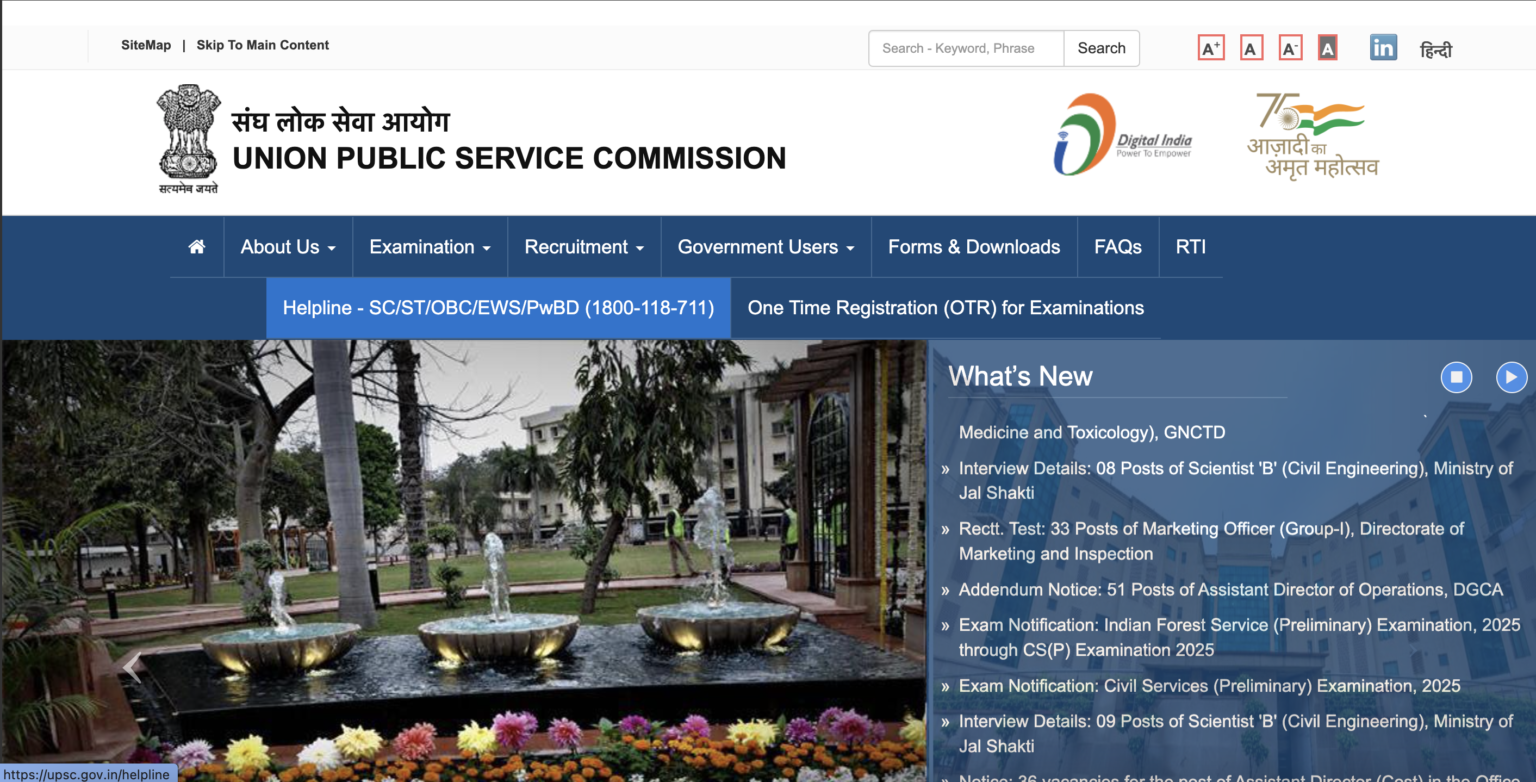Expand the About Us dropdown

tap(288, 246)
